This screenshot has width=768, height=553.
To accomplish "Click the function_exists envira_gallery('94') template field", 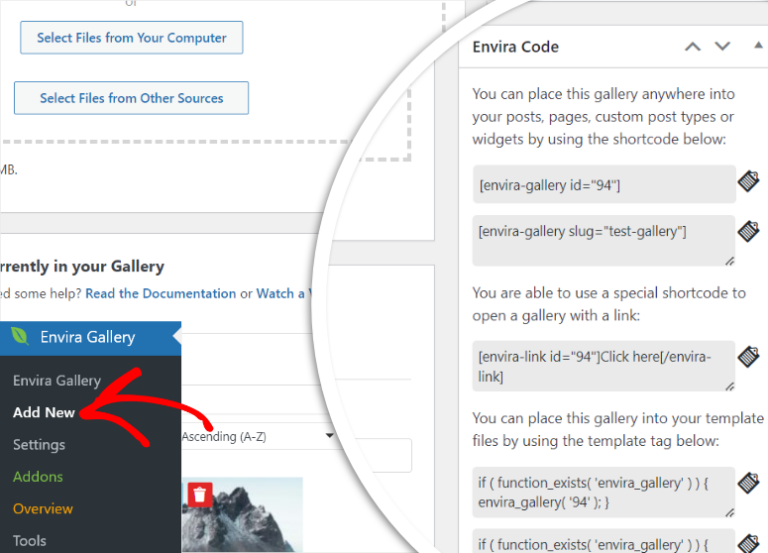I will [604, 492].
